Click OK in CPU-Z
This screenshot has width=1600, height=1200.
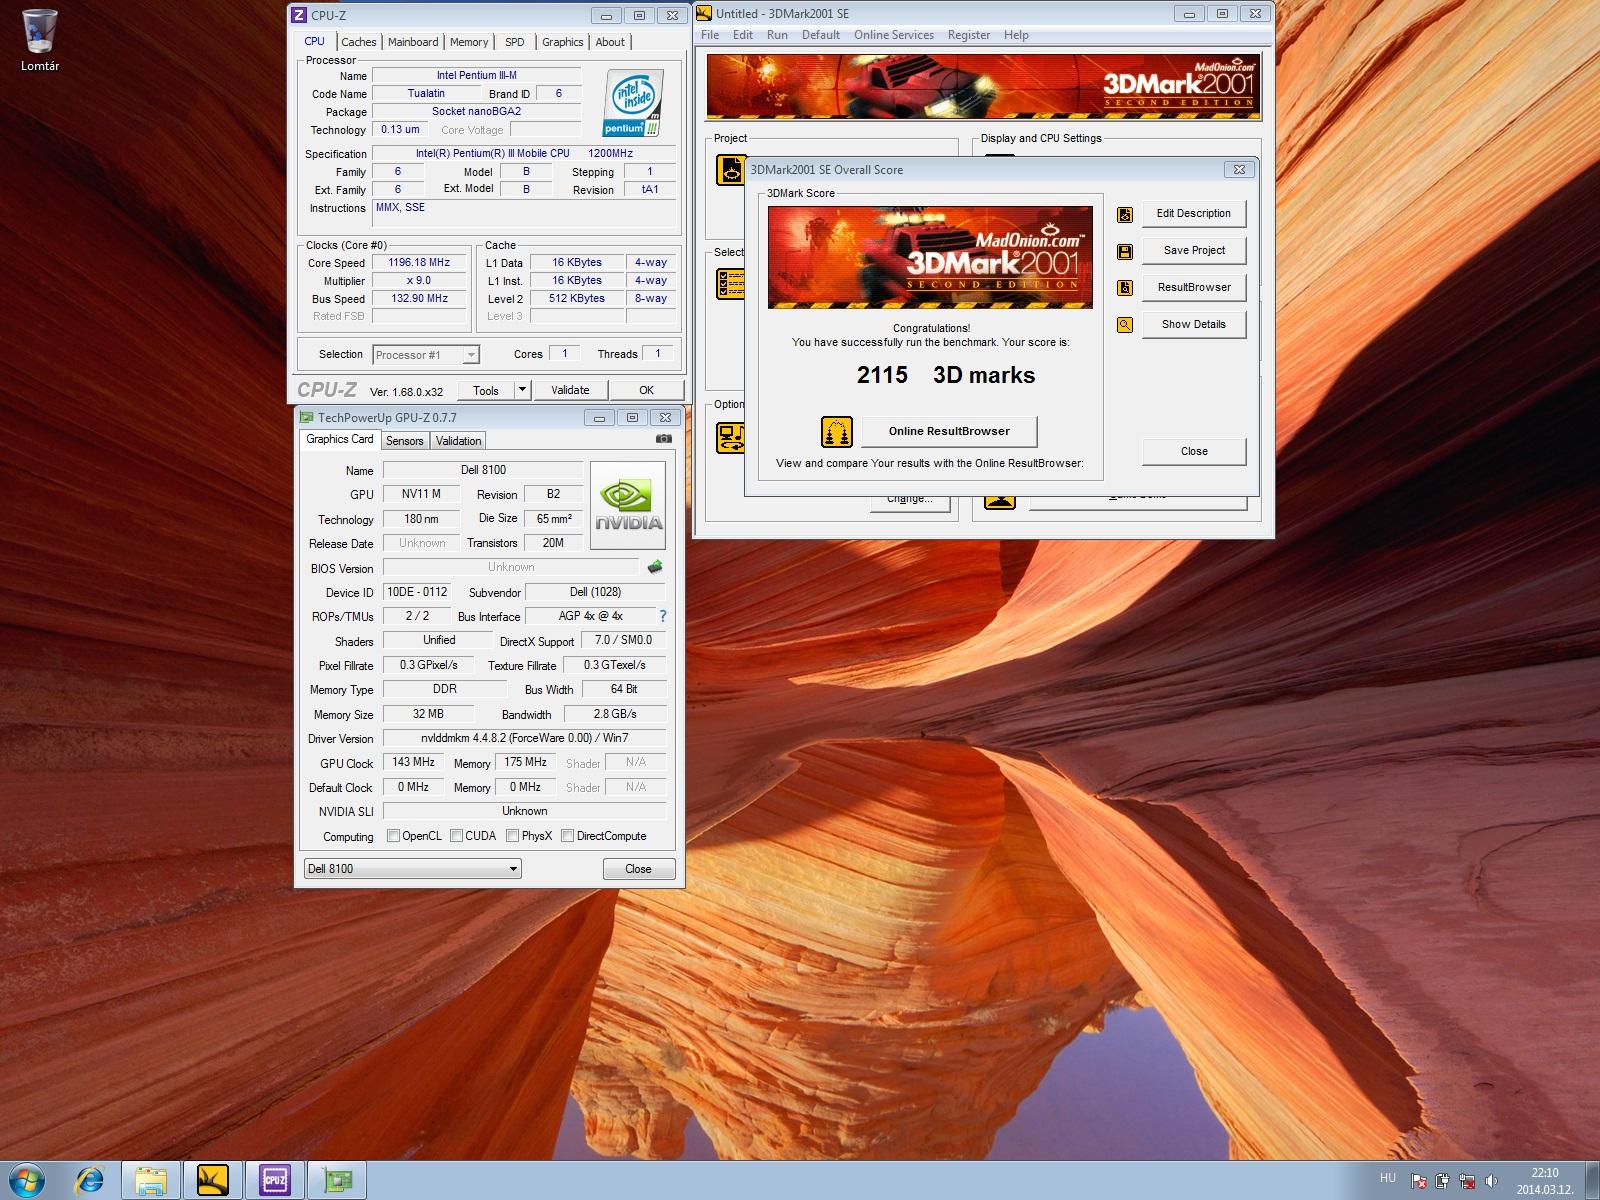647,390
